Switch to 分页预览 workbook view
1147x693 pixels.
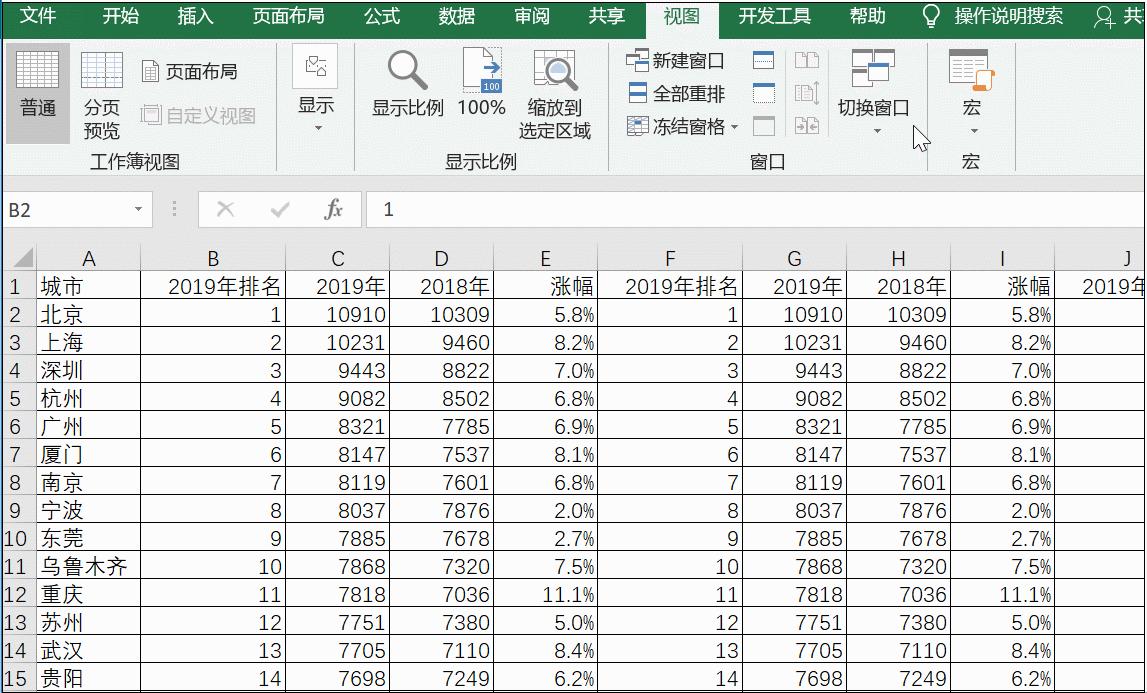tap(104, 97)
